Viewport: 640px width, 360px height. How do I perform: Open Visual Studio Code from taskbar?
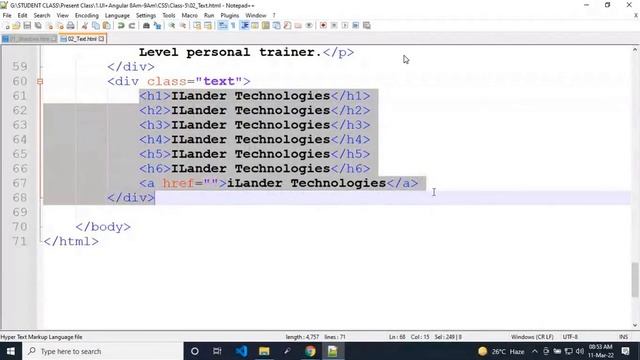[x=241, y=351]
